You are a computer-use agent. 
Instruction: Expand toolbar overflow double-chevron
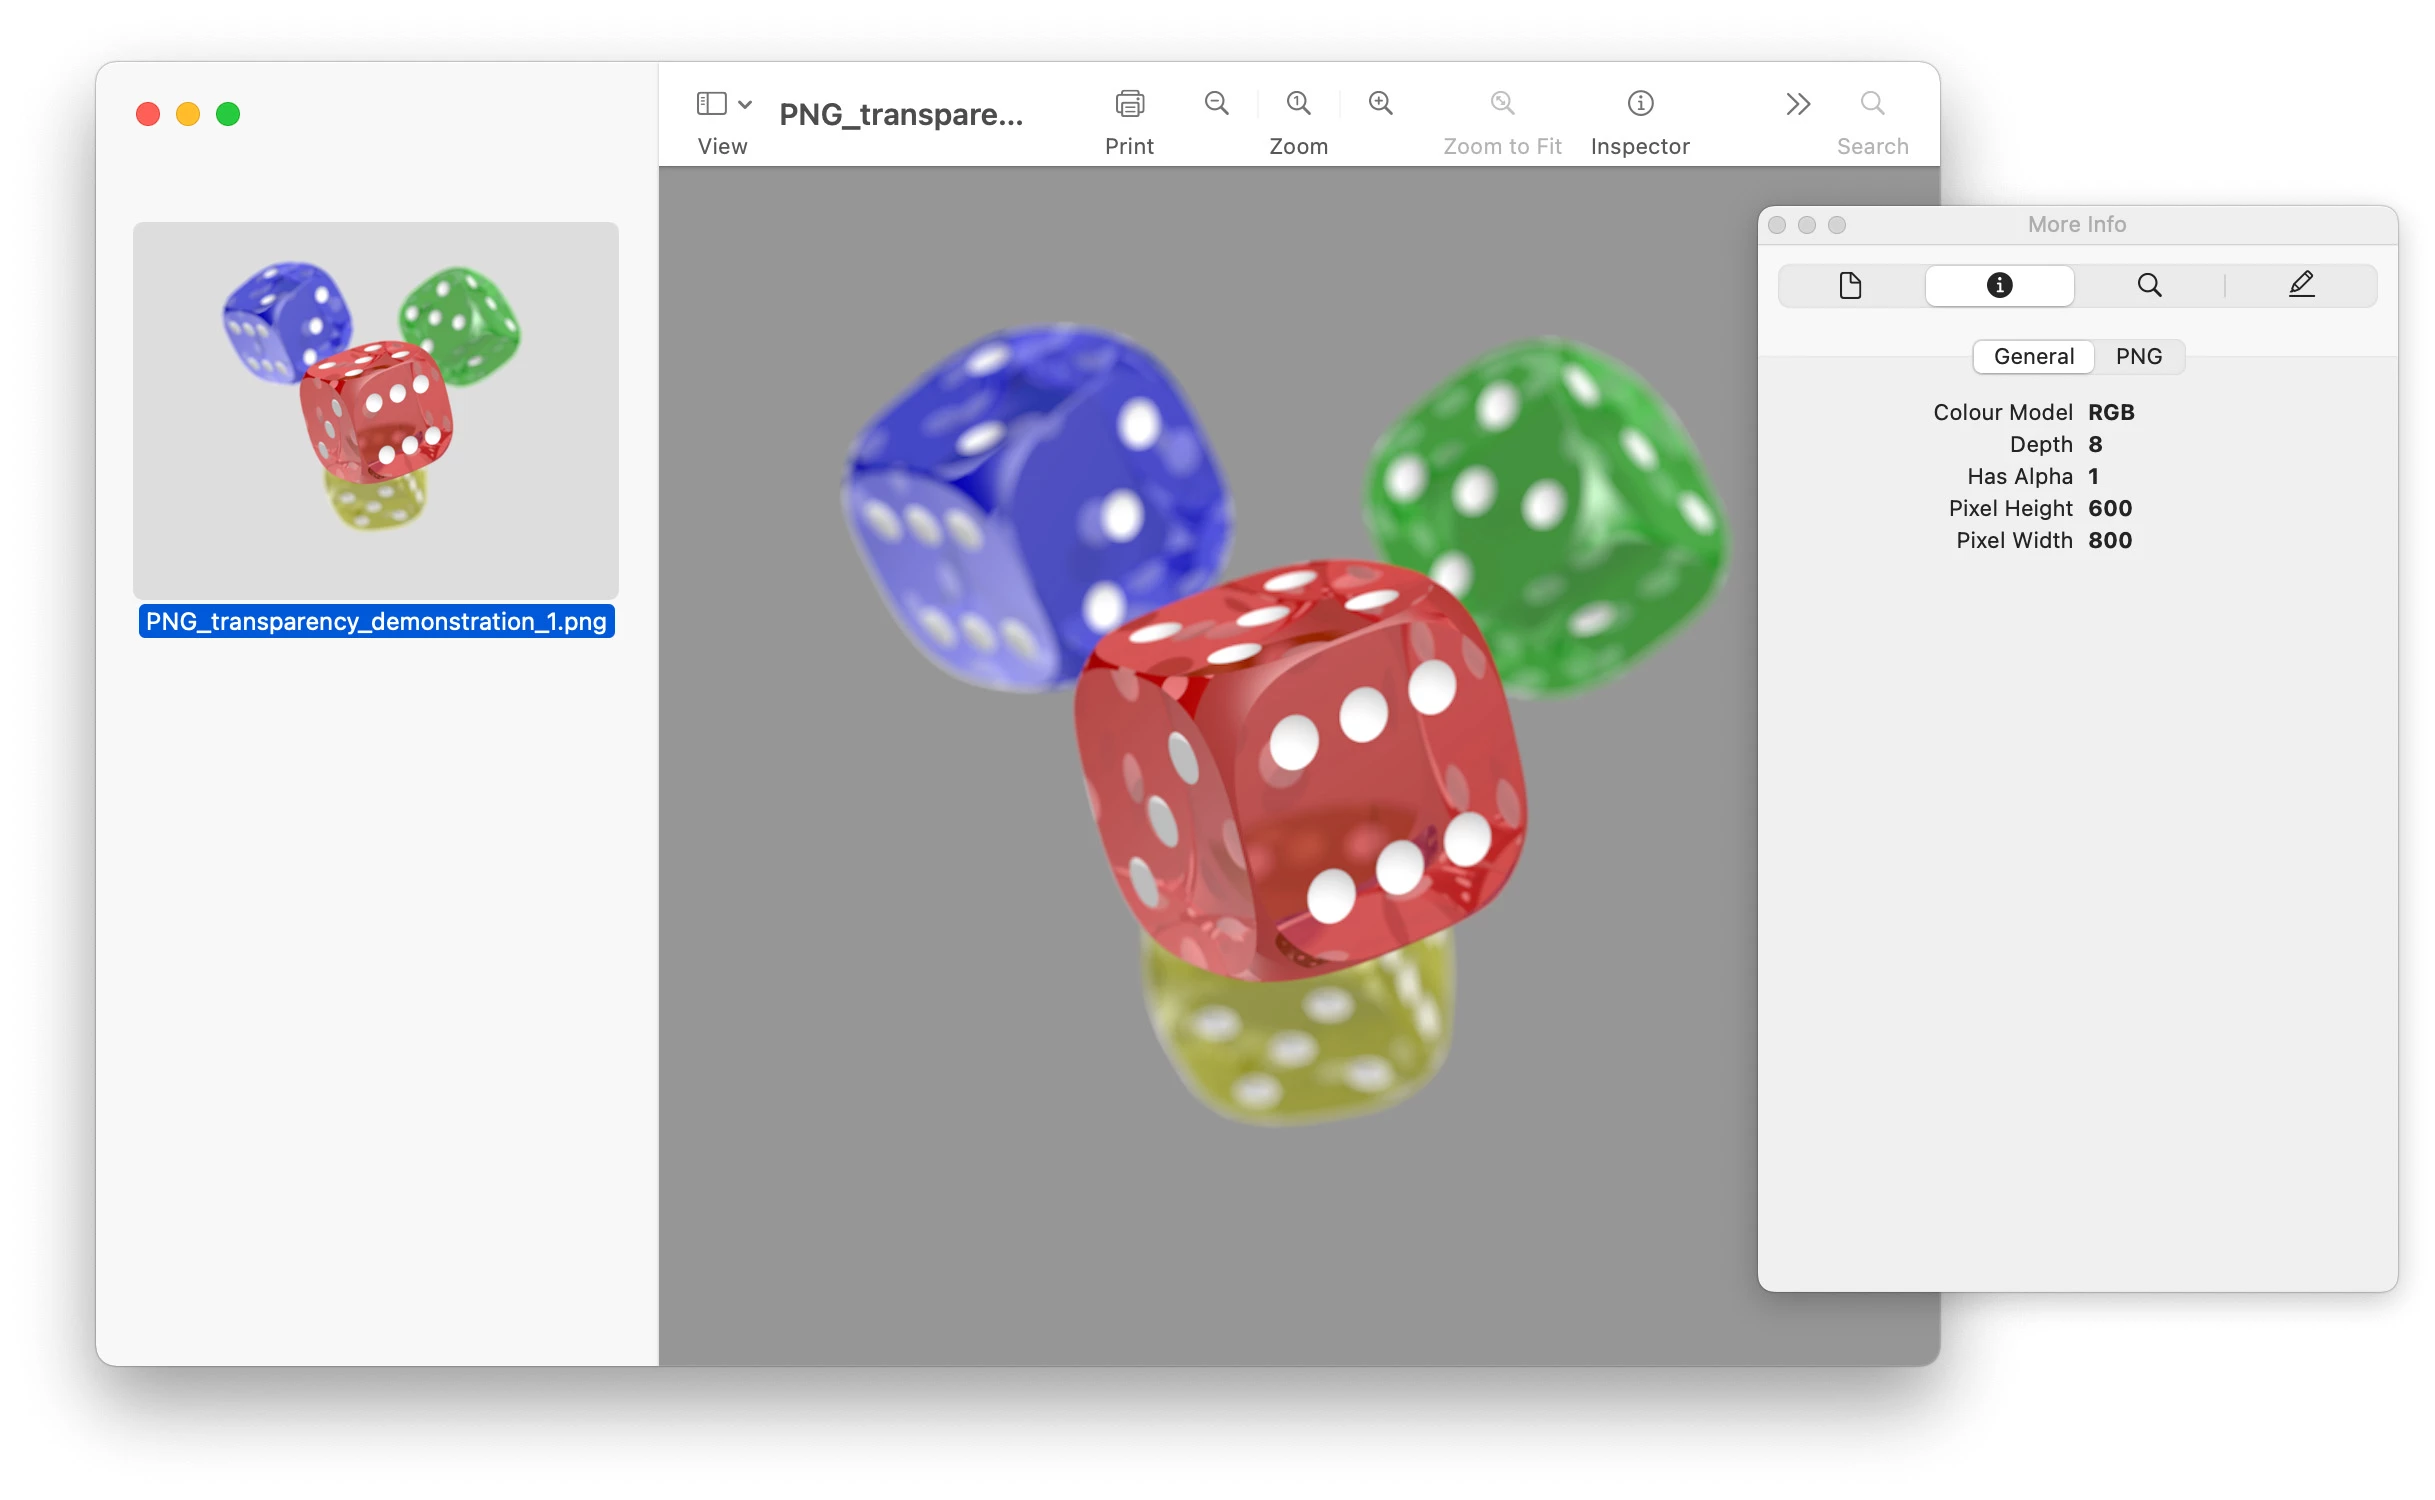[1797, 104]
